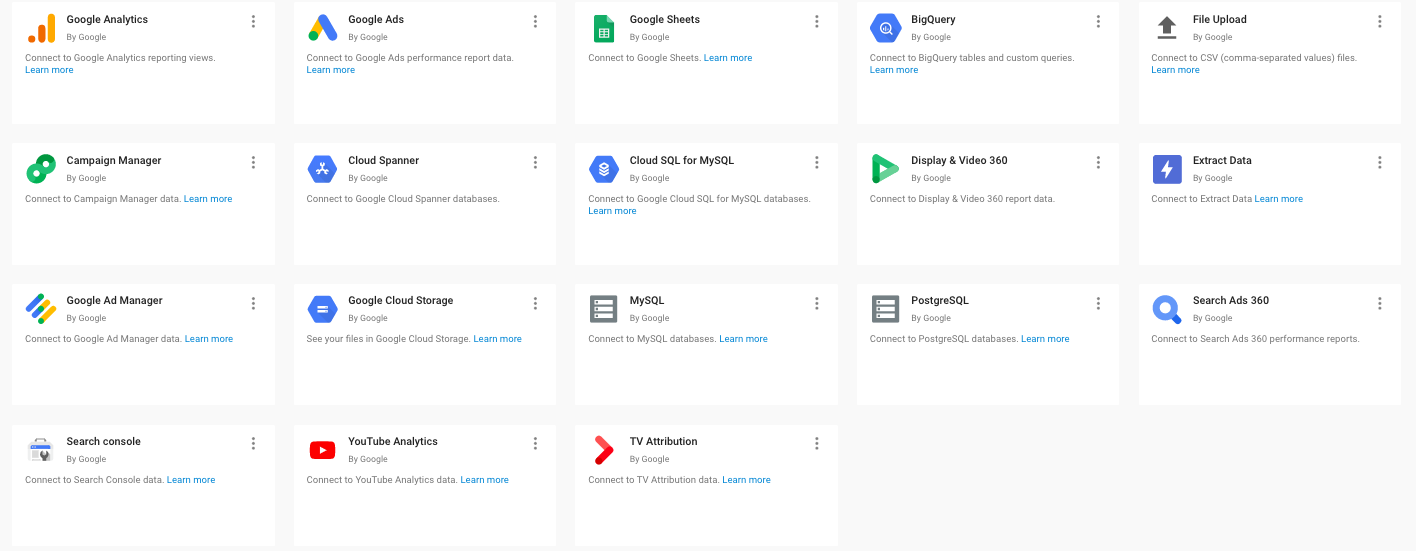This screenshot has width=1416, height=551.
Task: Open Learn more link for Campaign Manager
Action: [x=208, y=199]
